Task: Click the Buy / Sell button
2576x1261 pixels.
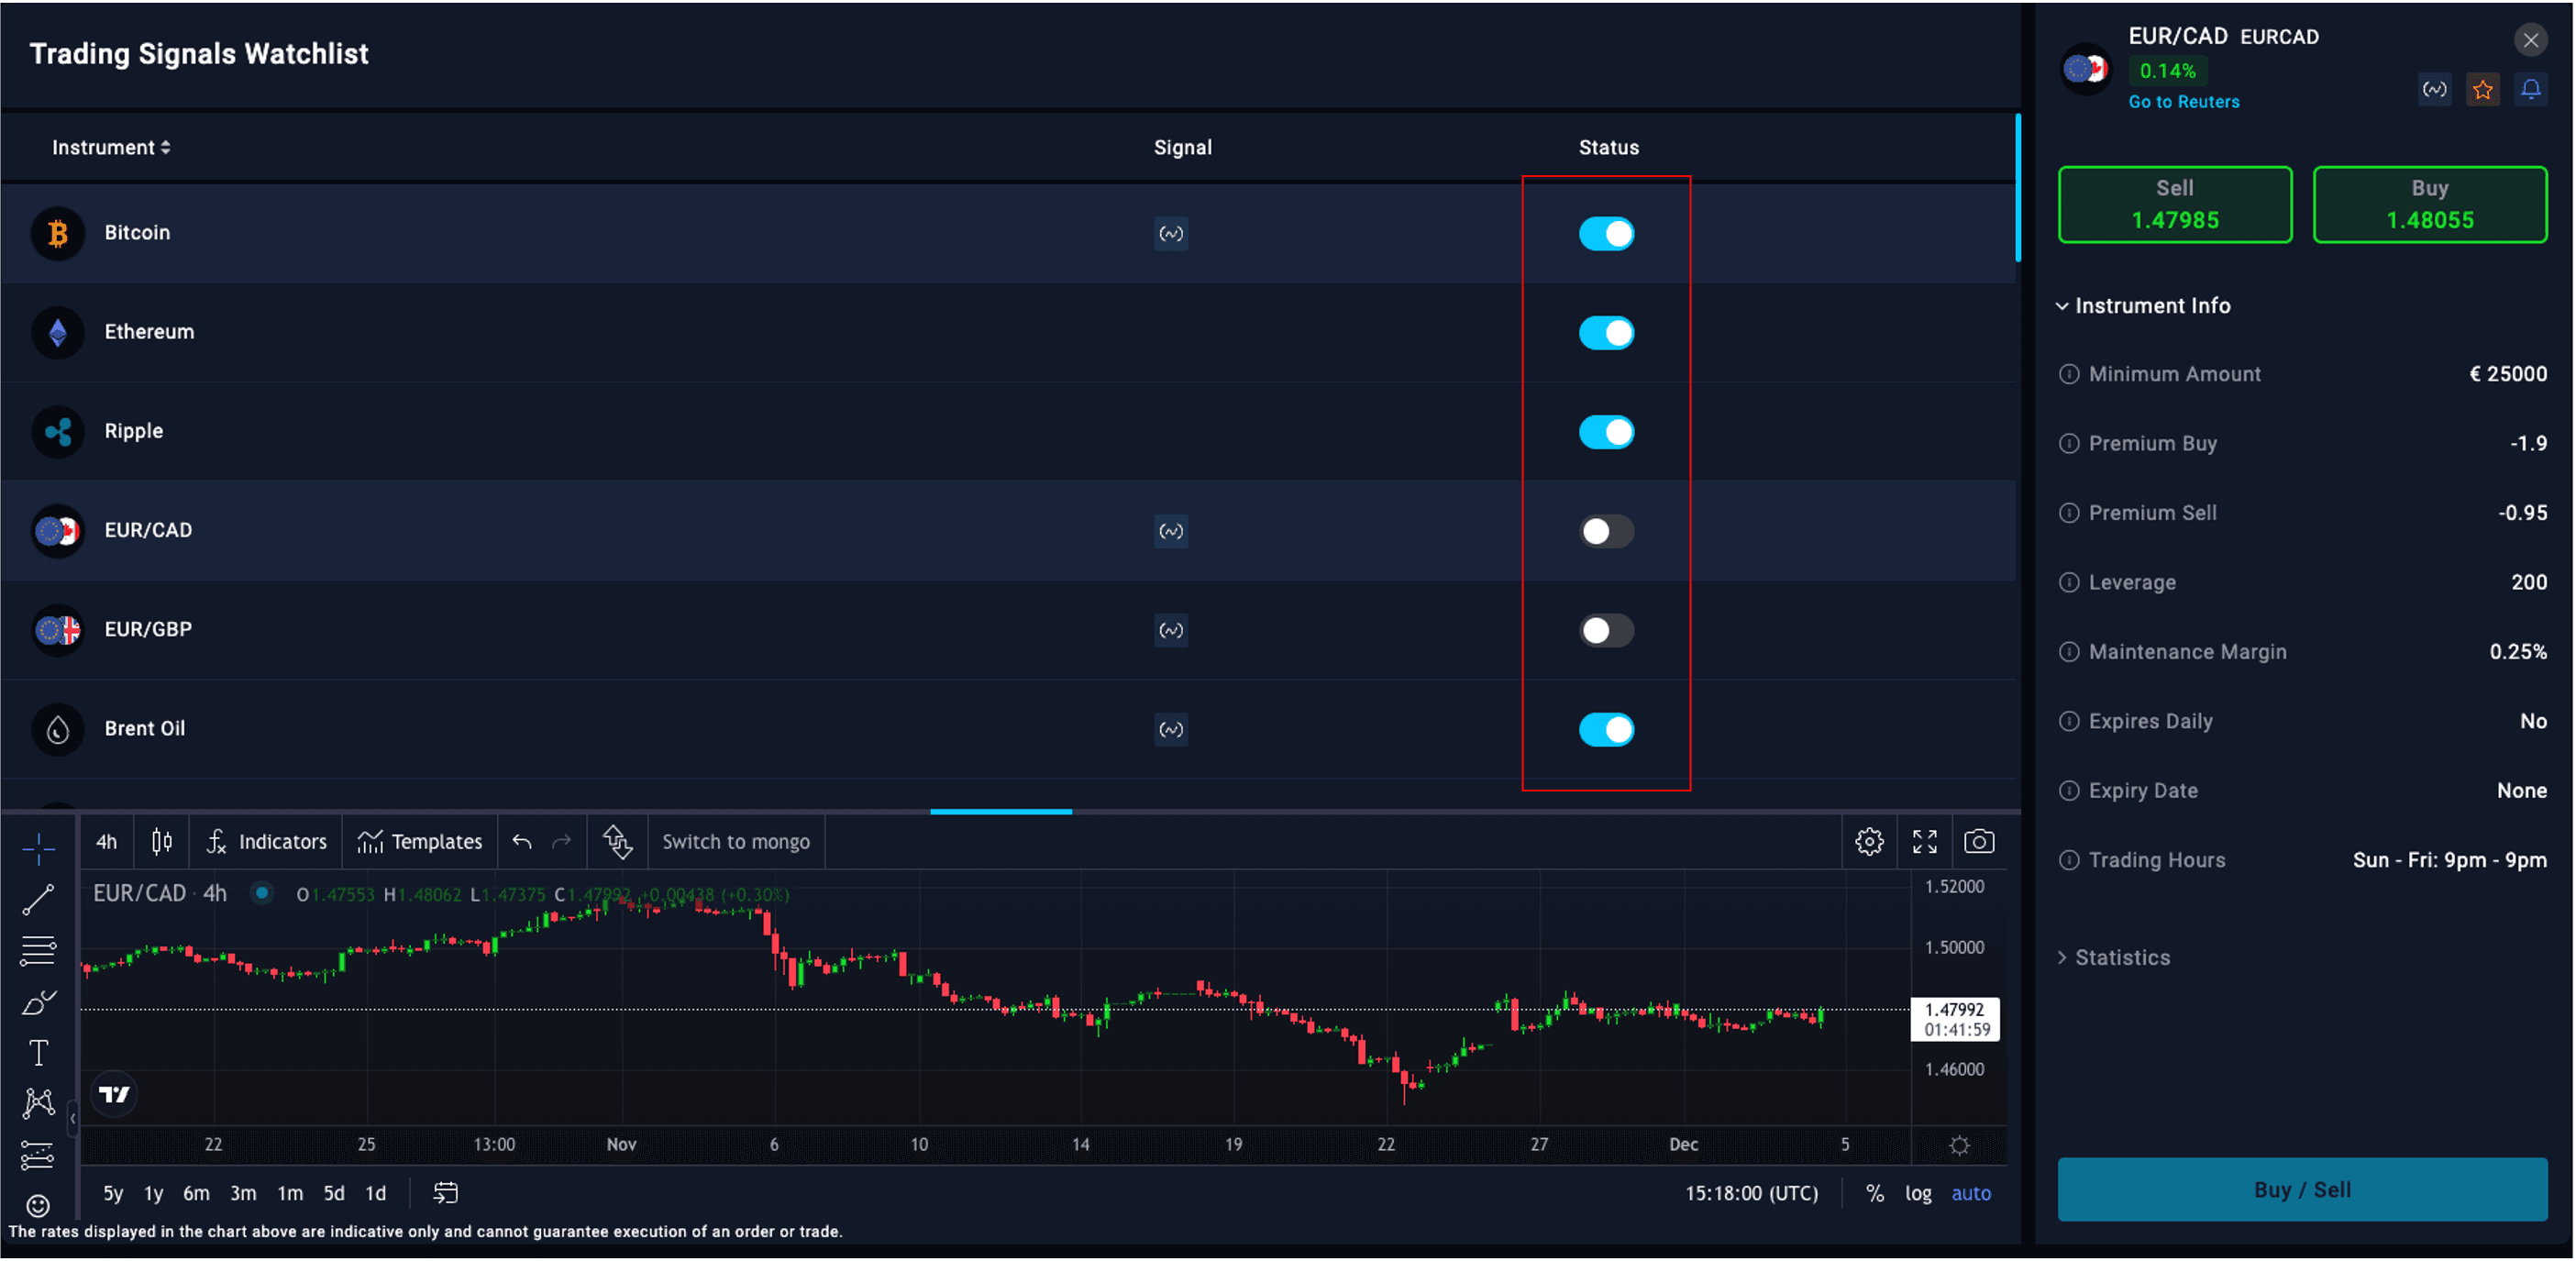Action: [2301, 1190]
